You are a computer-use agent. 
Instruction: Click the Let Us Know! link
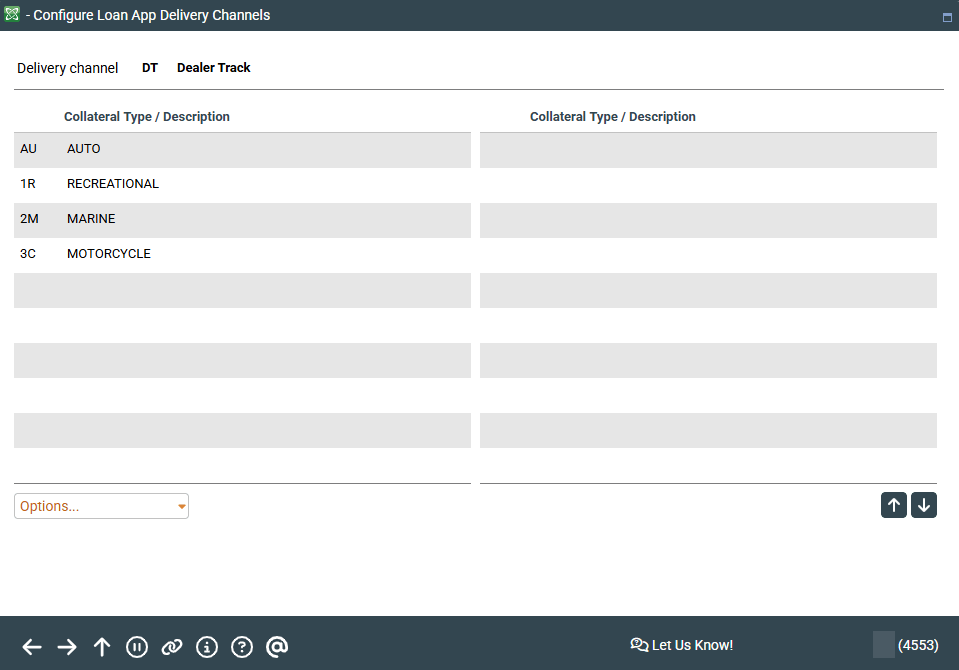[x=682, y=645]
